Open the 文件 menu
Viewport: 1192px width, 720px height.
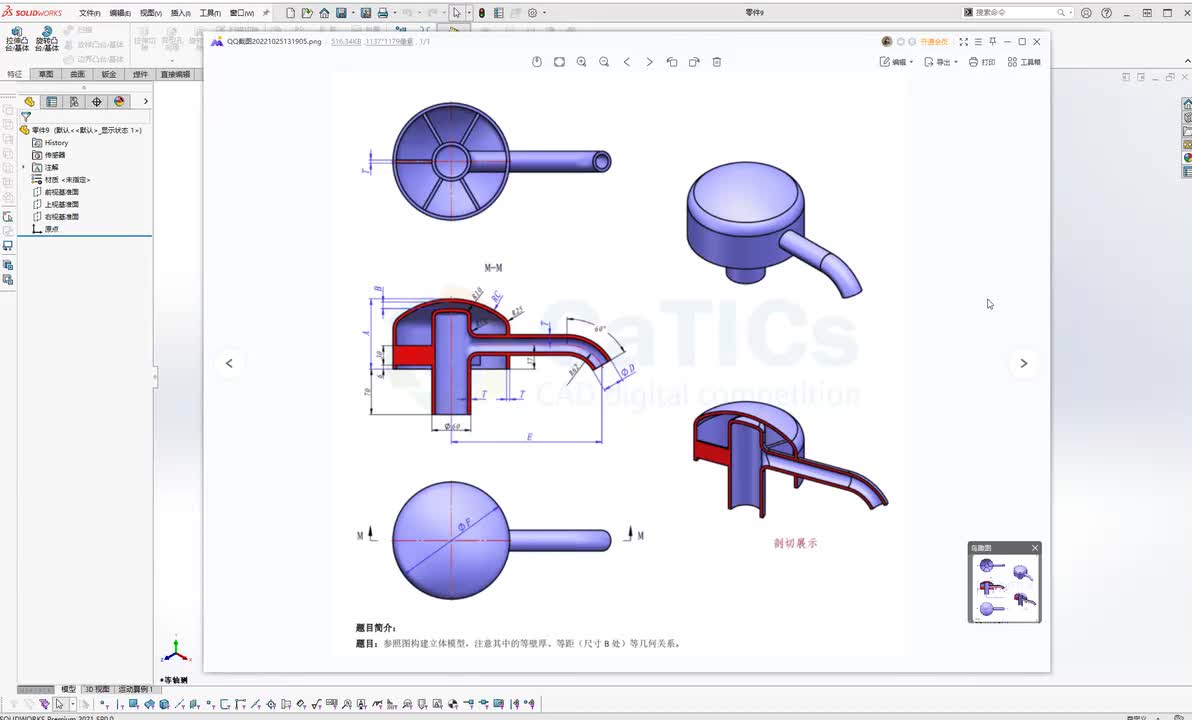click(x=90, y=13)
